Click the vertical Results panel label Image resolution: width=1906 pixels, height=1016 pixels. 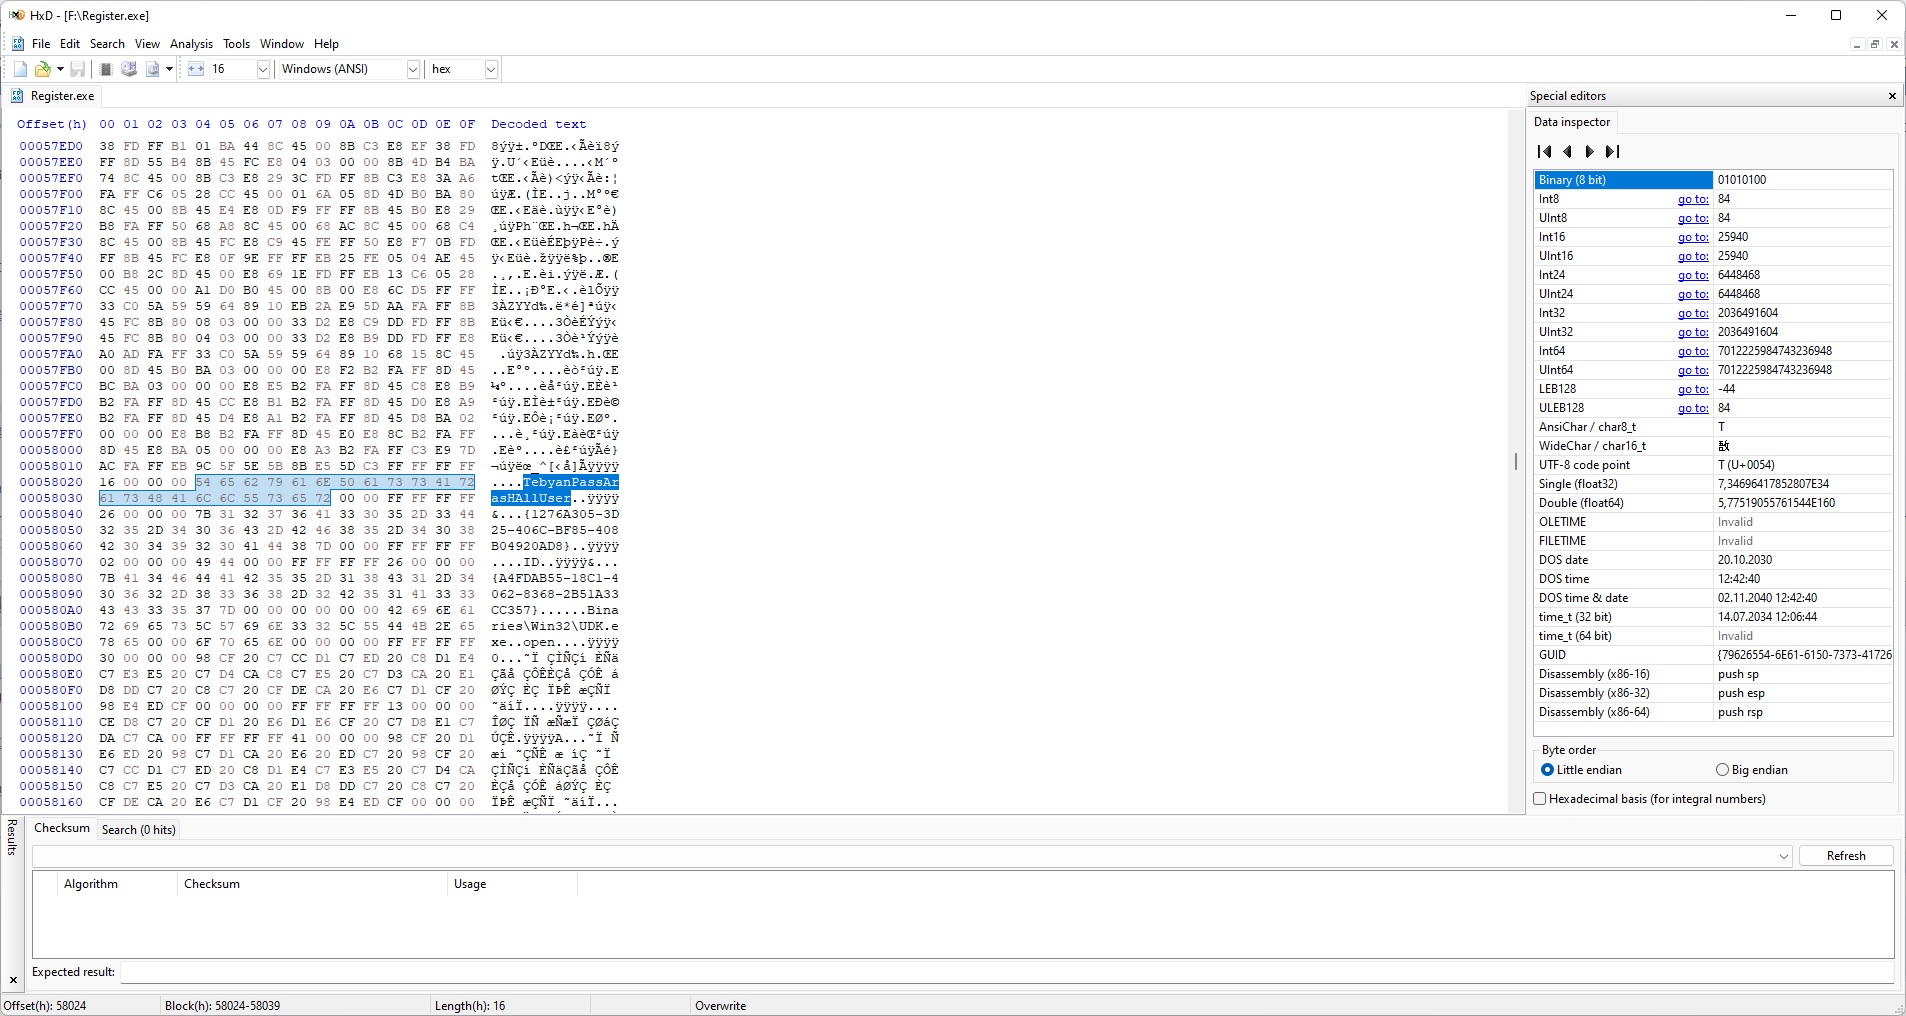point(13,837)
